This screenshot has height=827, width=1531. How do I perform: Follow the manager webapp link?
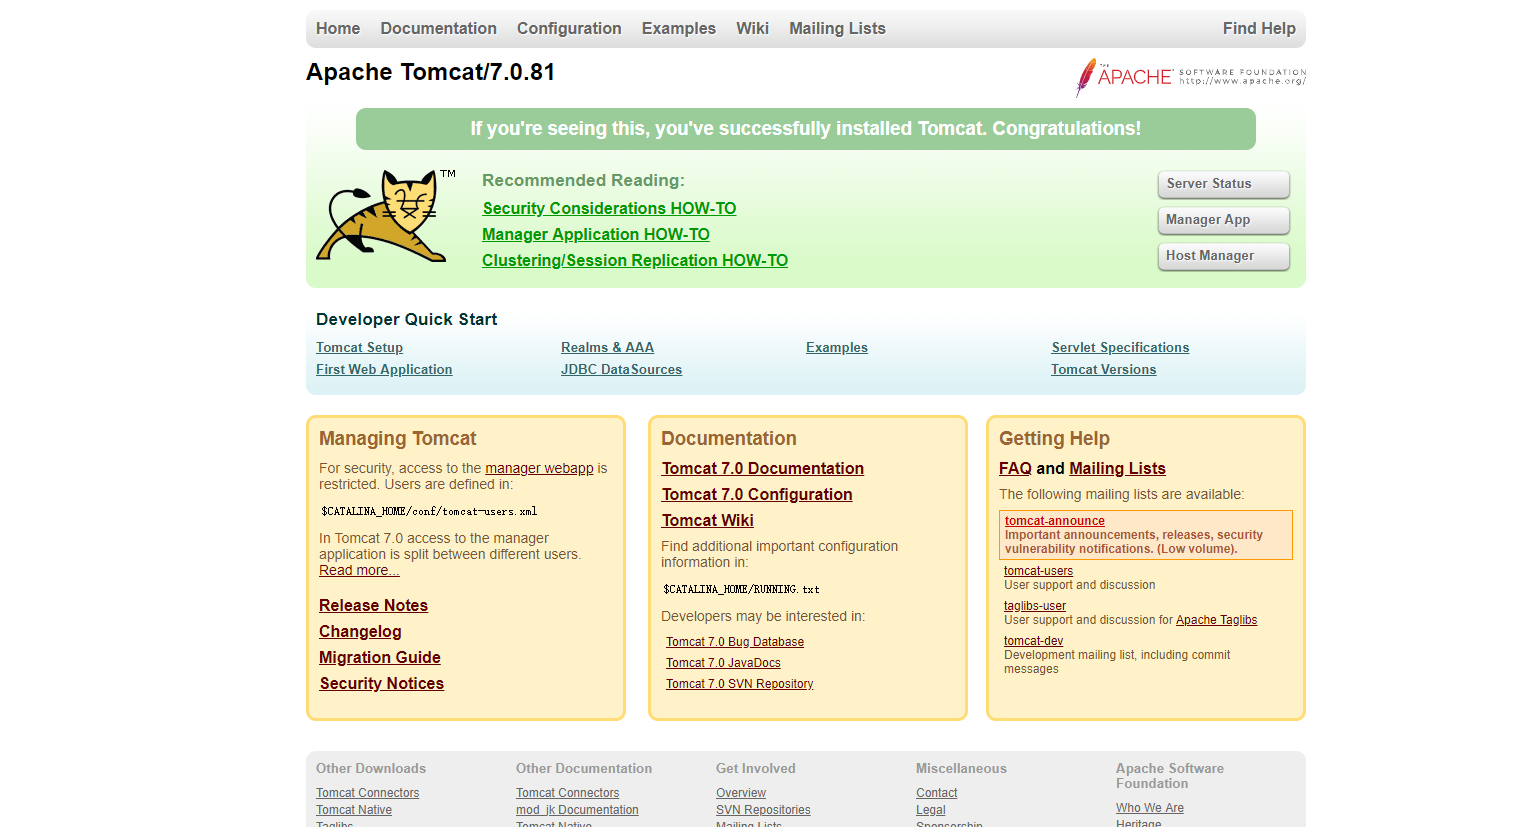coord(539,468)
